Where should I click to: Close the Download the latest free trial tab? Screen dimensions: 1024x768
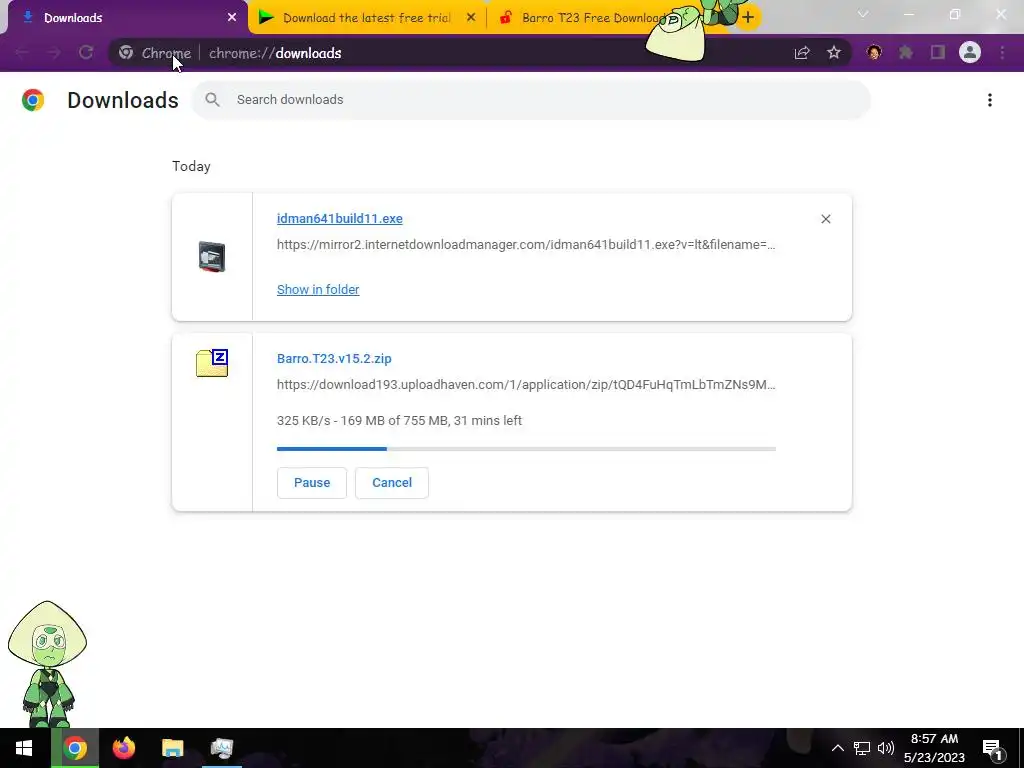tap(471, 18)
